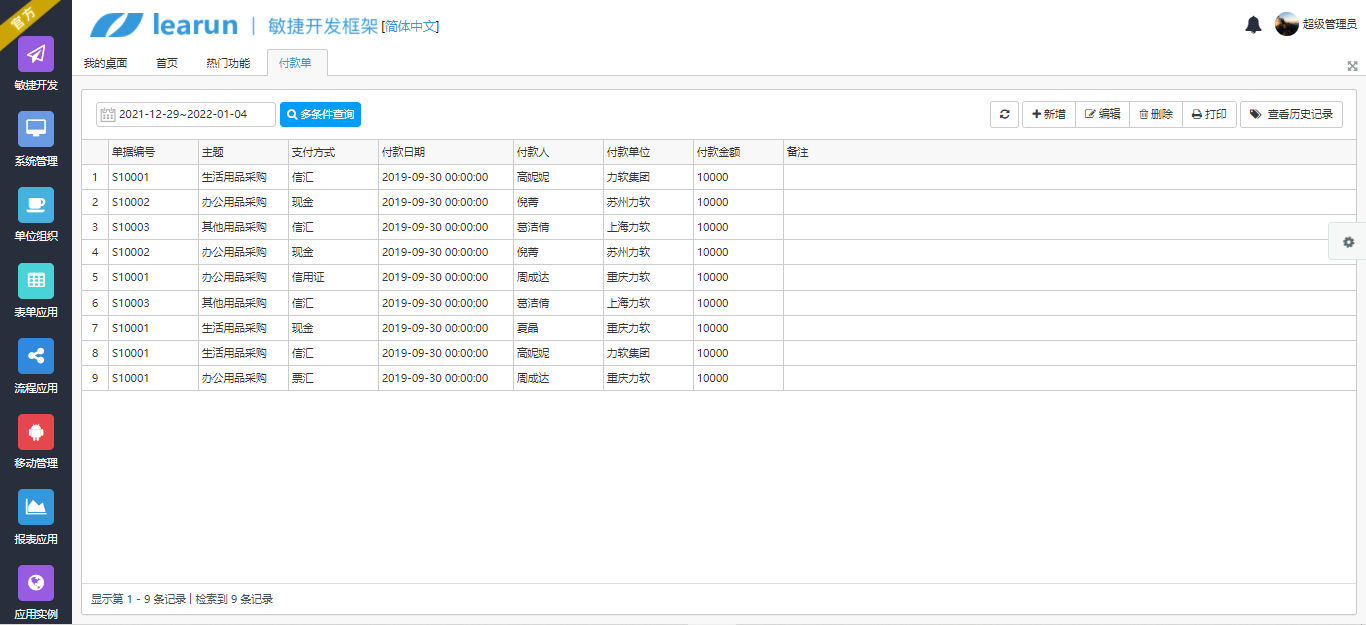Click the 查看历史记录 button

[1291, 114]
